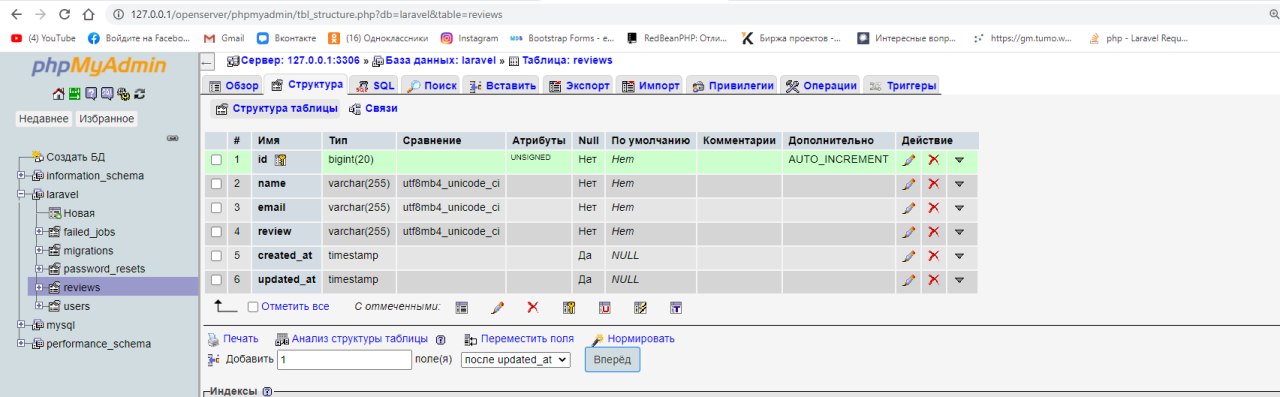Click the index icon for marked columns

(640, 308)
